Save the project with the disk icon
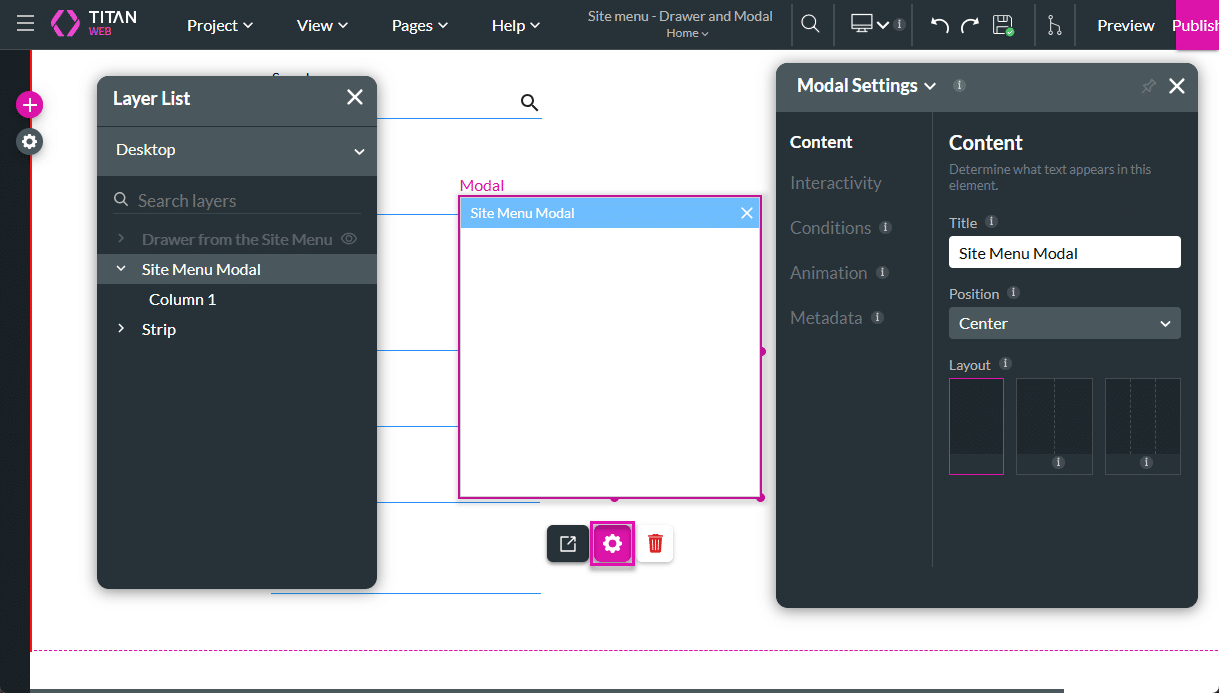Viewport: 1219px width, 693px height. tap(1003, 25)
